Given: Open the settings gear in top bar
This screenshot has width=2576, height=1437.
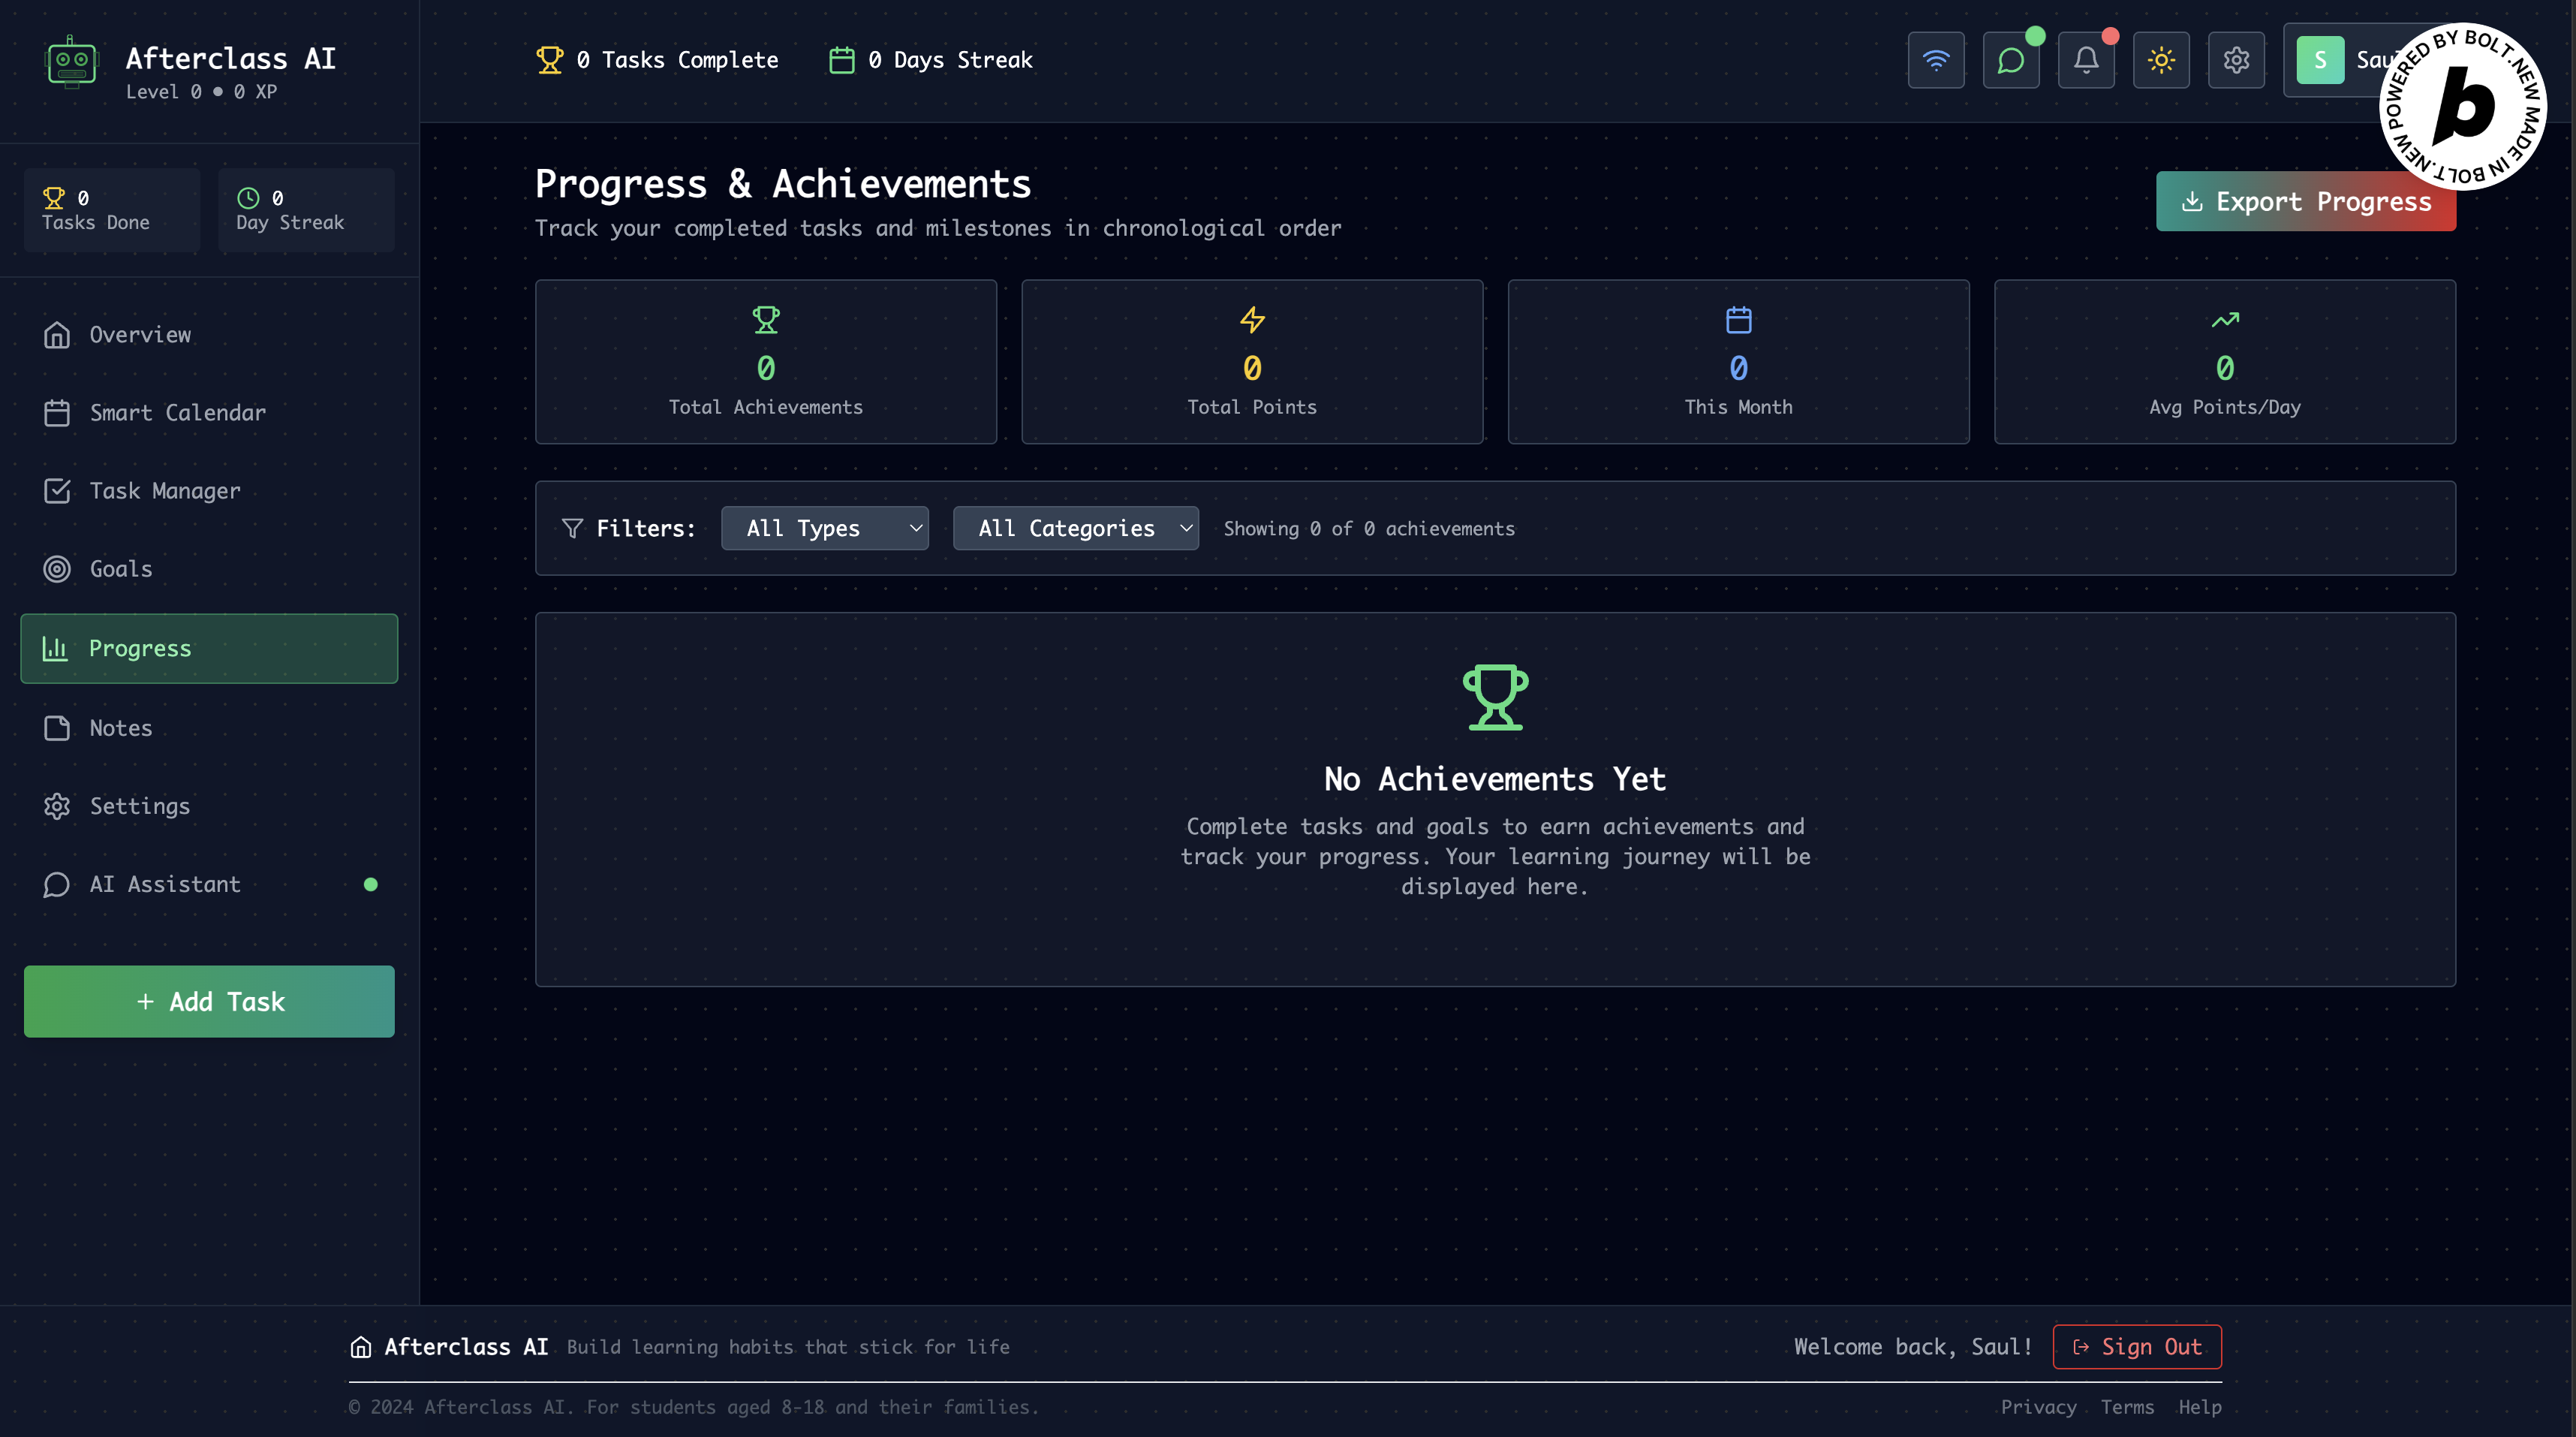Looking at the screenshot, I should click(x=2236, y=60).
